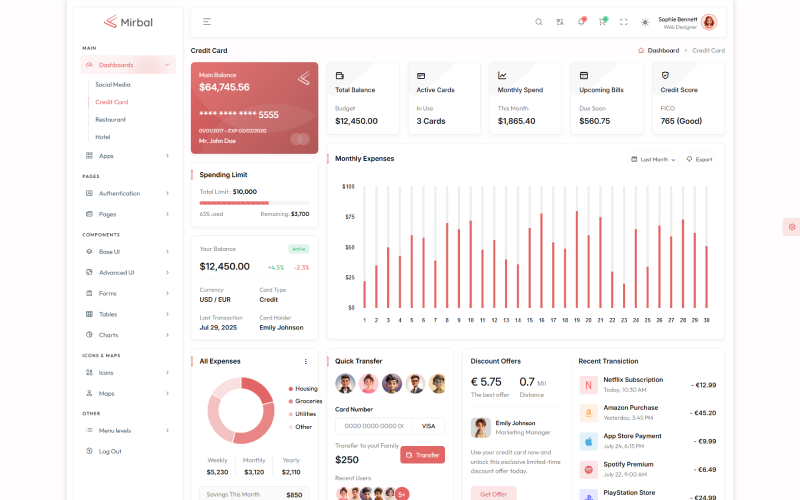Open the language translation icon
The width and height of the screenshot is (800, 500).
pos(560,21)
